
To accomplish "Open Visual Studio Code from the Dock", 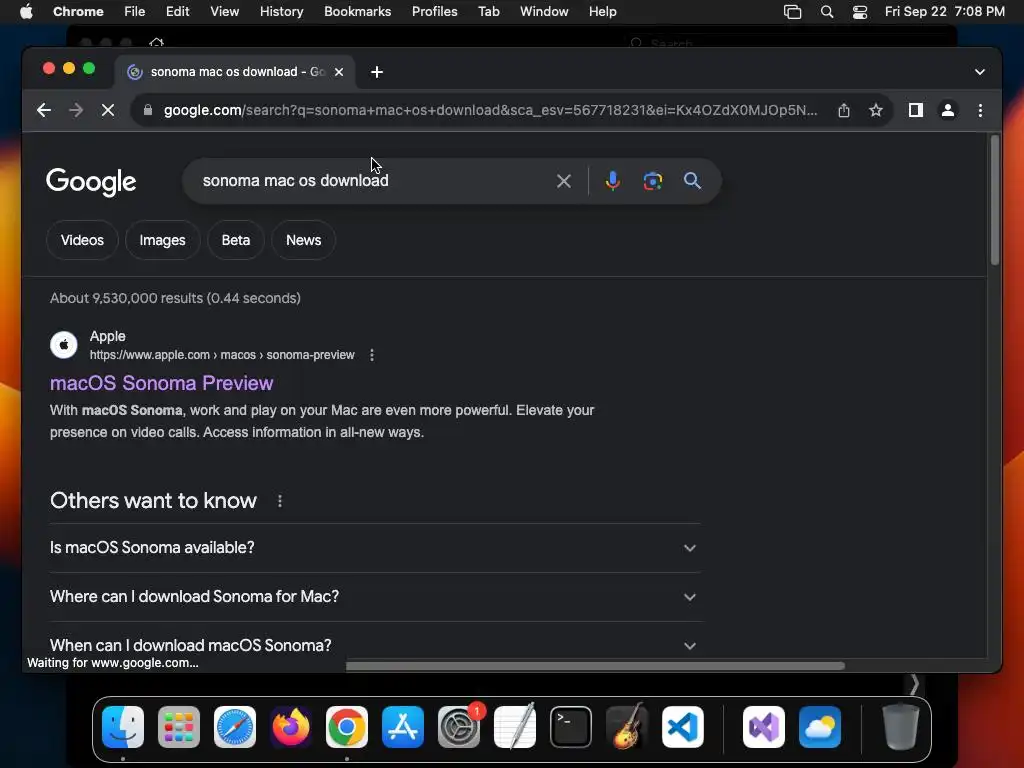I will [683, 727].
